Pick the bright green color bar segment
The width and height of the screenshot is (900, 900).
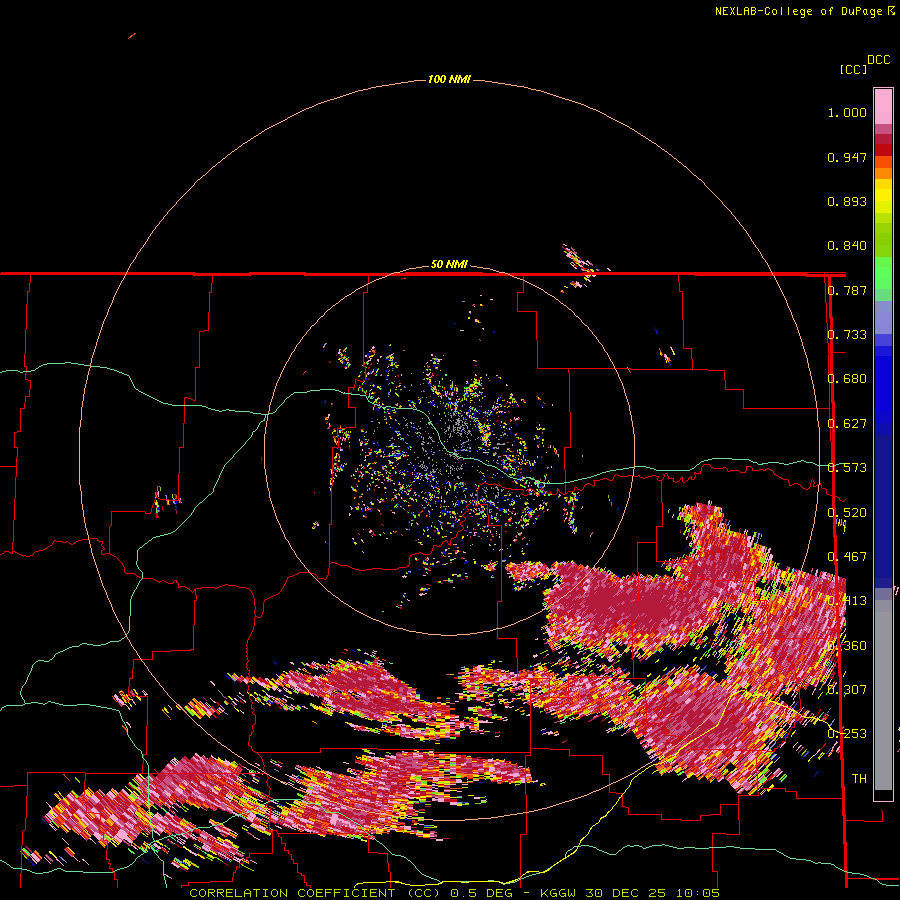tap(883, 273)
